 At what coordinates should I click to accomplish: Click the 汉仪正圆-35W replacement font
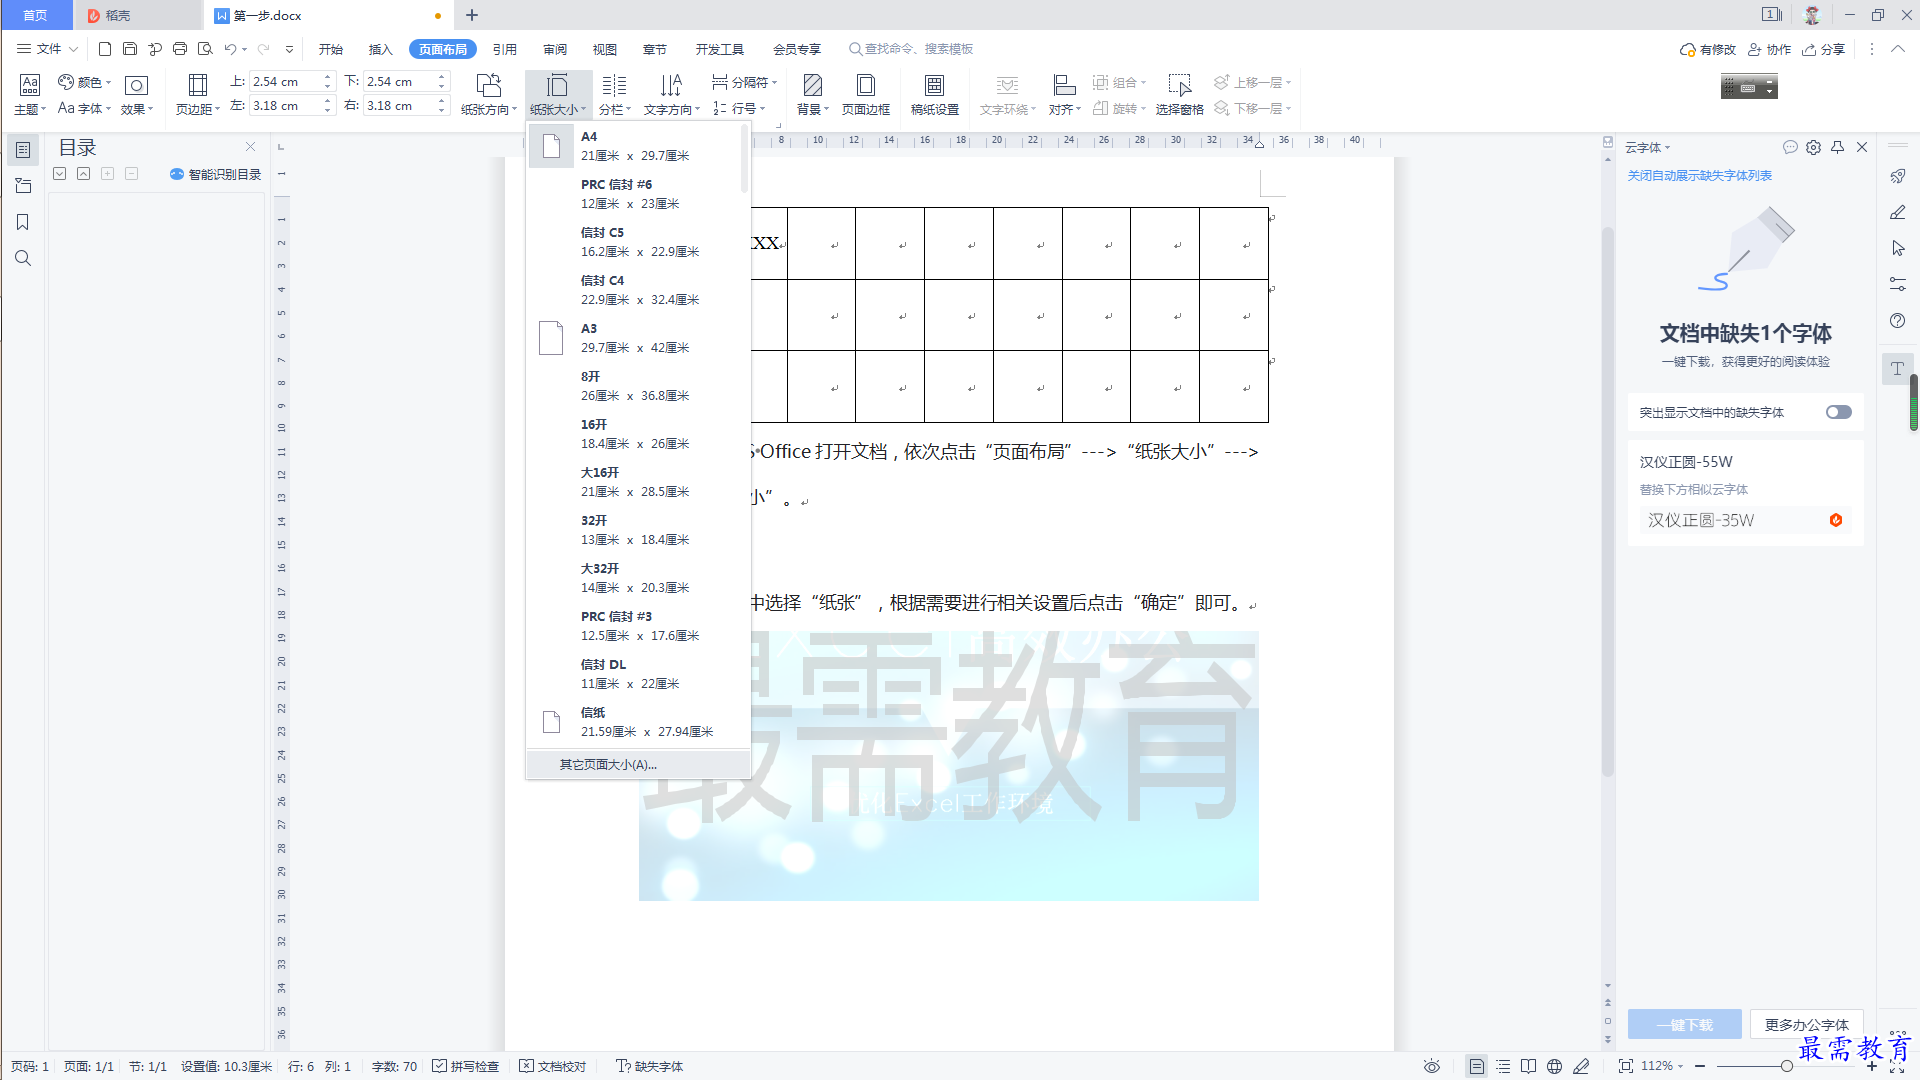[x=1744, y=520]
